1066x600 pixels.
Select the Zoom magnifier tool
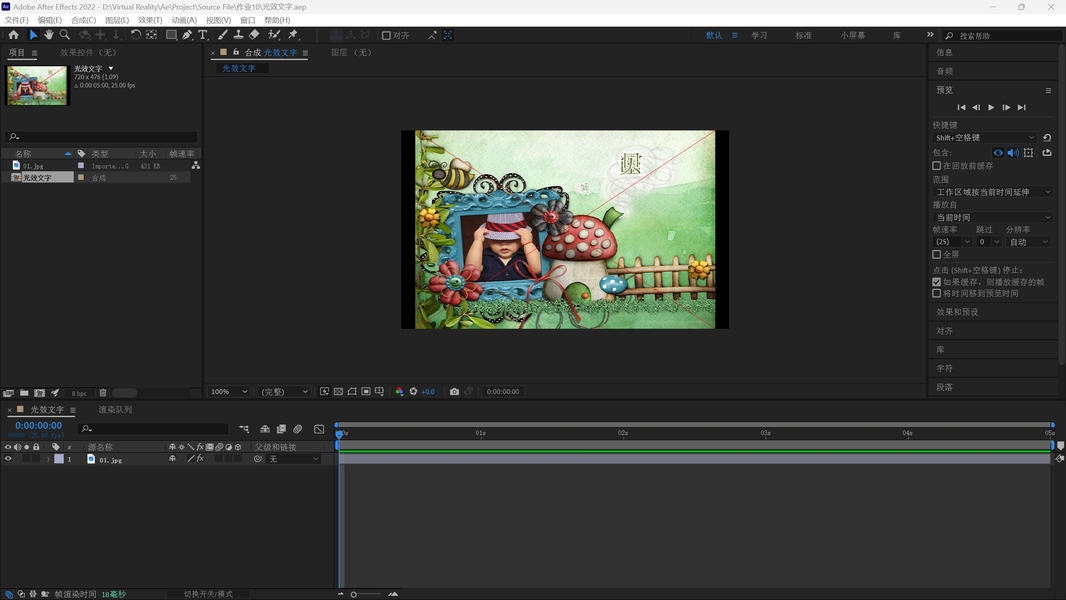pyautogui.click(x=65, y=35)
